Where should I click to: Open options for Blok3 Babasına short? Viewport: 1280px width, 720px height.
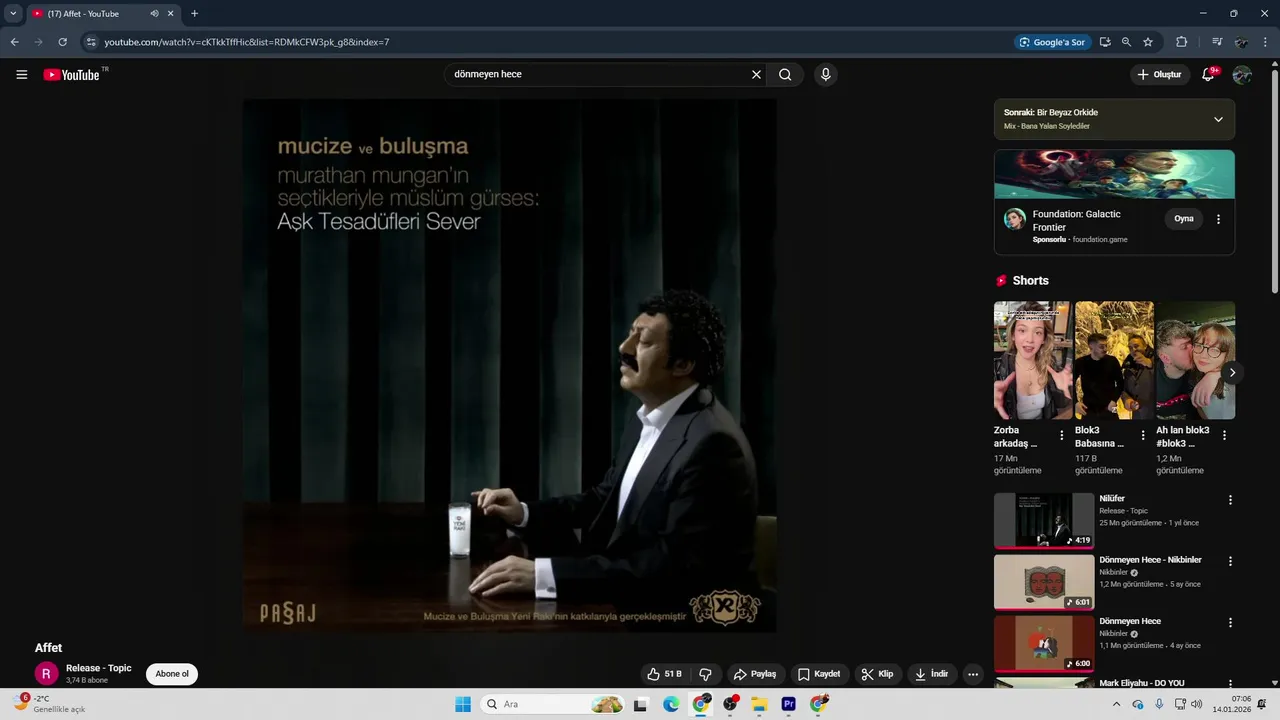click(x=1143, y=436)
